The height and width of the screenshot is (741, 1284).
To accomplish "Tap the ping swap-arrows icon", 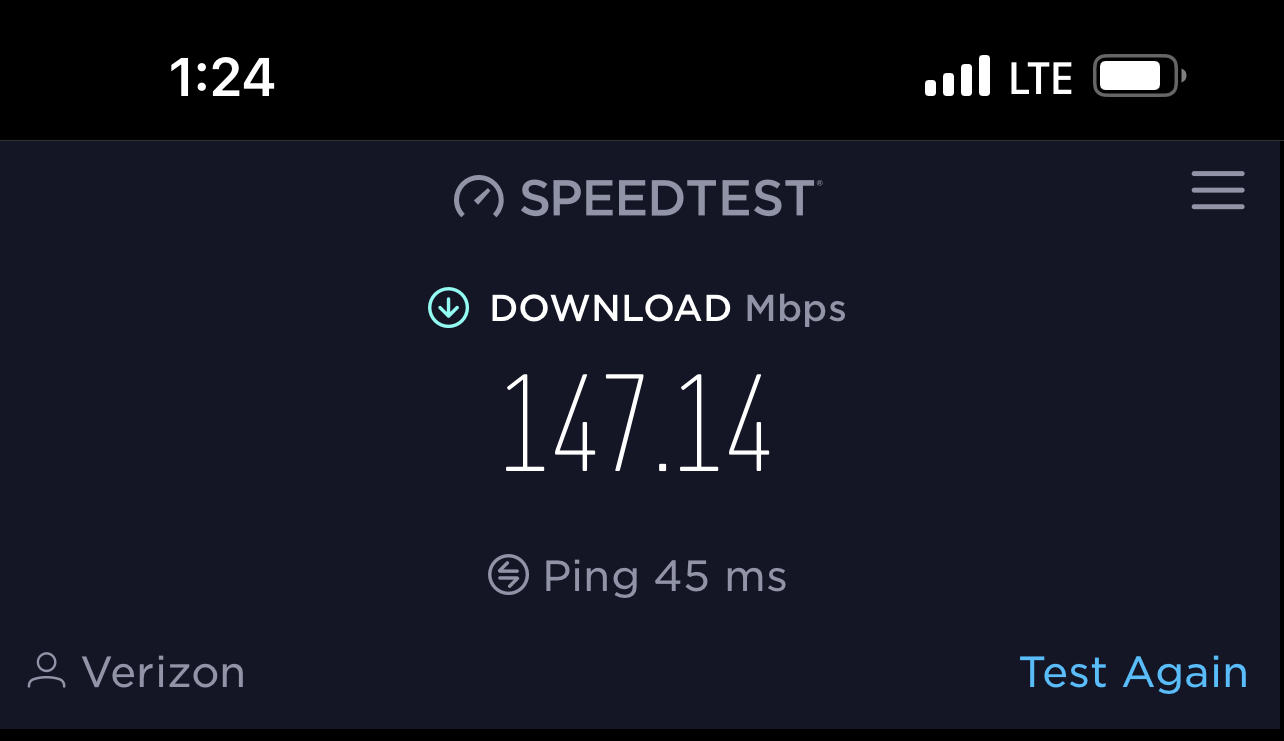I will point(508,575).
